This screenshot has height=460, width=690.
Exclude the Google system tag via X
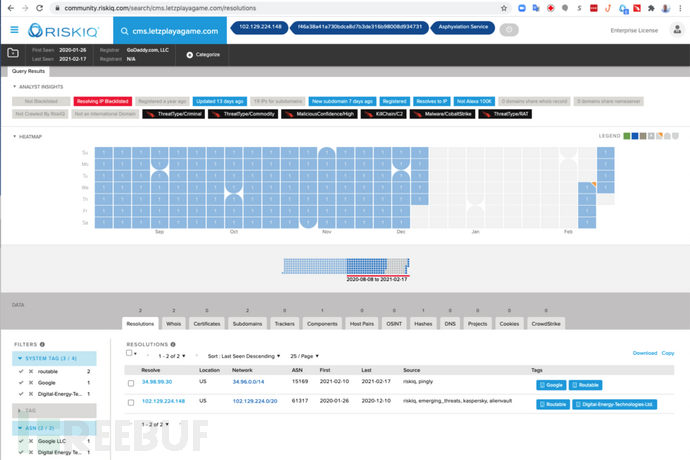[x=31, y=383]
